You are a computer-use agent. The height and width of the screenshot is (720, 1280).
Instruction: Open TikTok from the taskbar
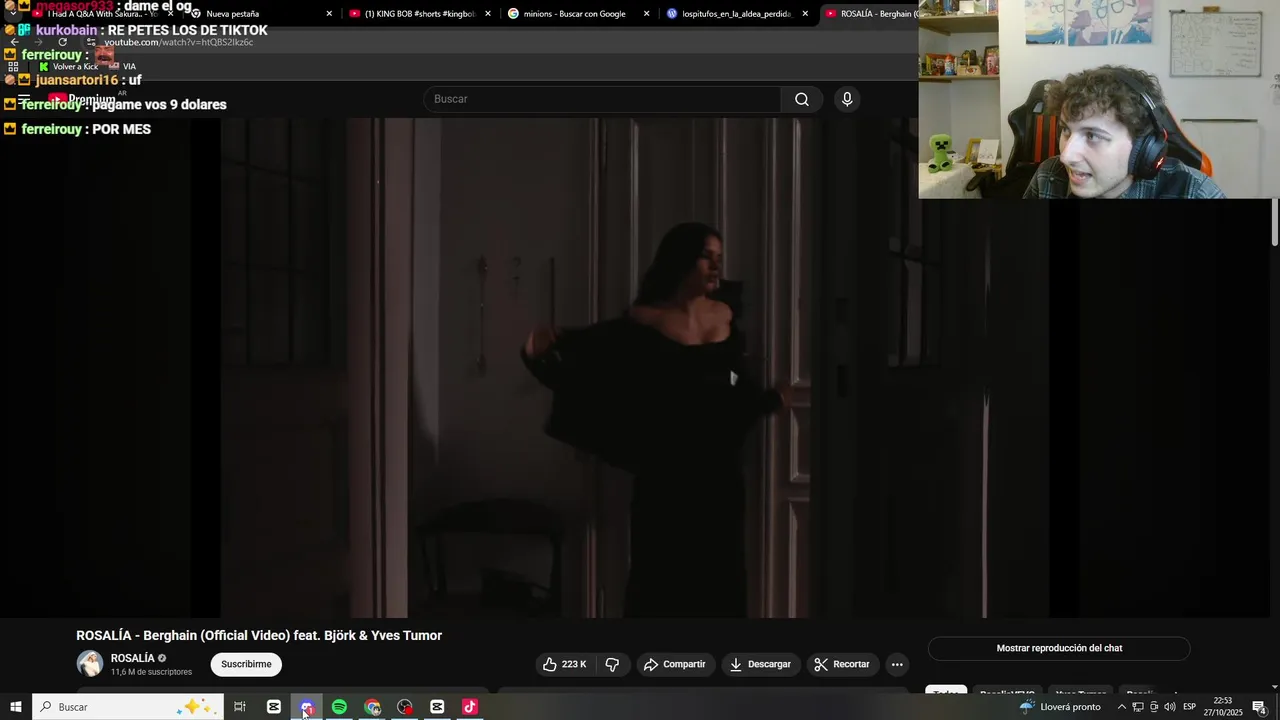[x=470, y=707]
